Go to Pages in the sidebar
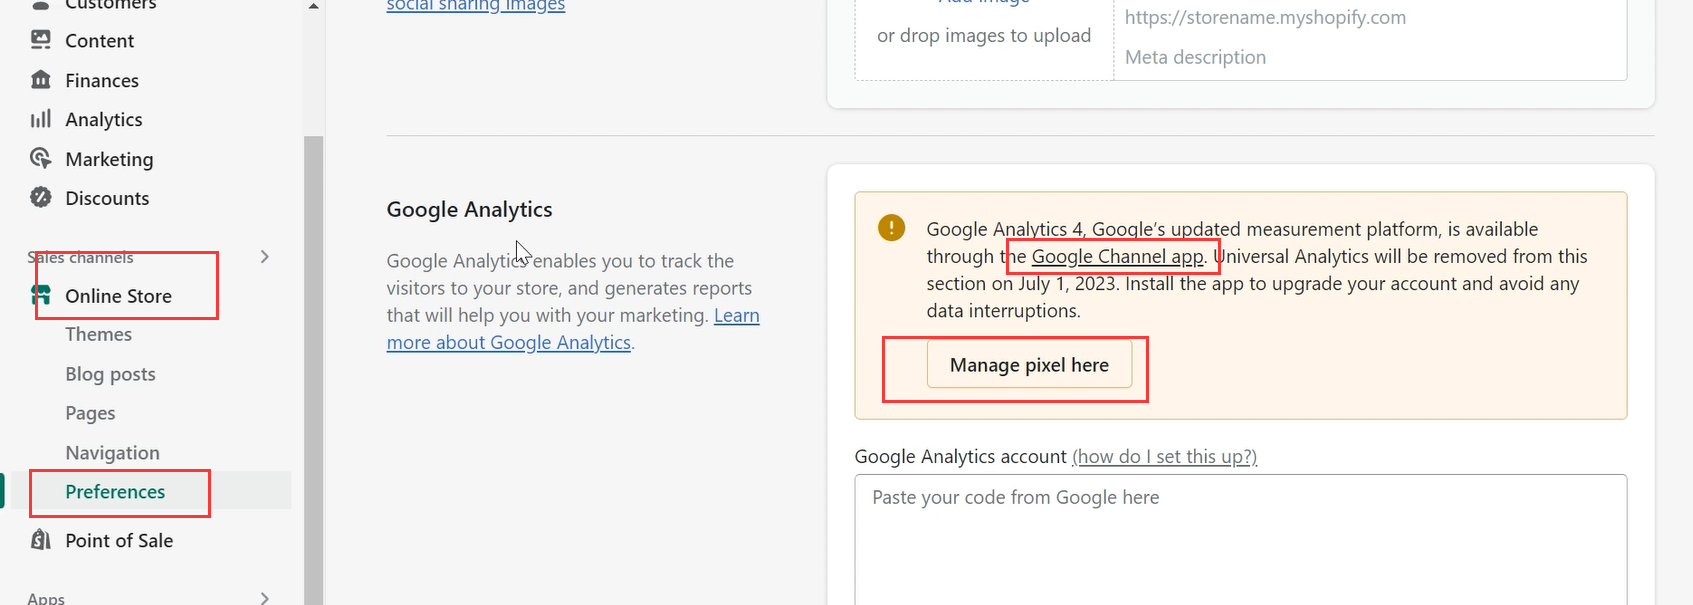Viewport: 1693px width, 605px height. [x=90, y=413]
